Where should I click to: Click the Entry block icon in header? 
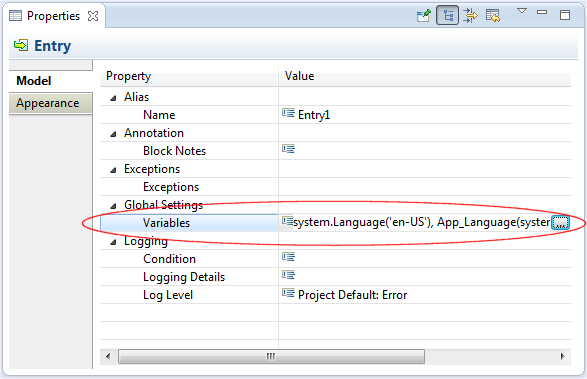(x=21, y=45)
